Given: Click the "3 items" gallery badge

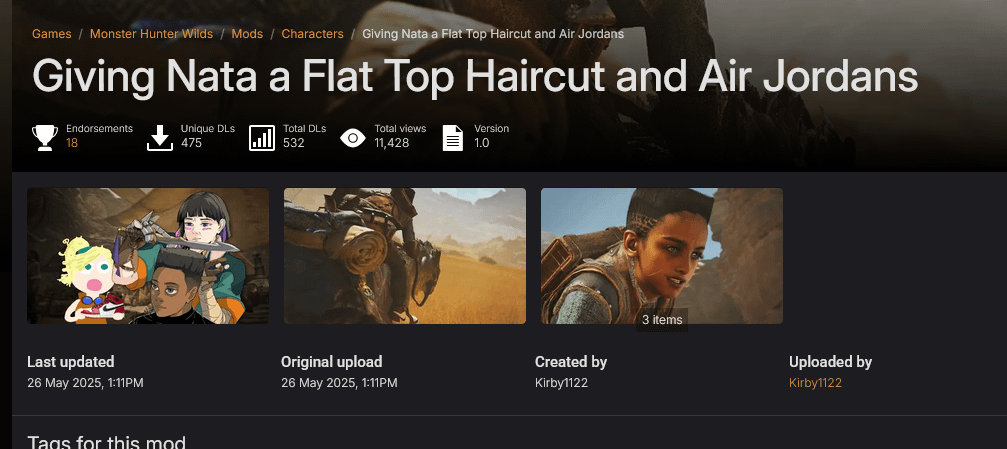Looking at the screenshot, I should point(662,319).
